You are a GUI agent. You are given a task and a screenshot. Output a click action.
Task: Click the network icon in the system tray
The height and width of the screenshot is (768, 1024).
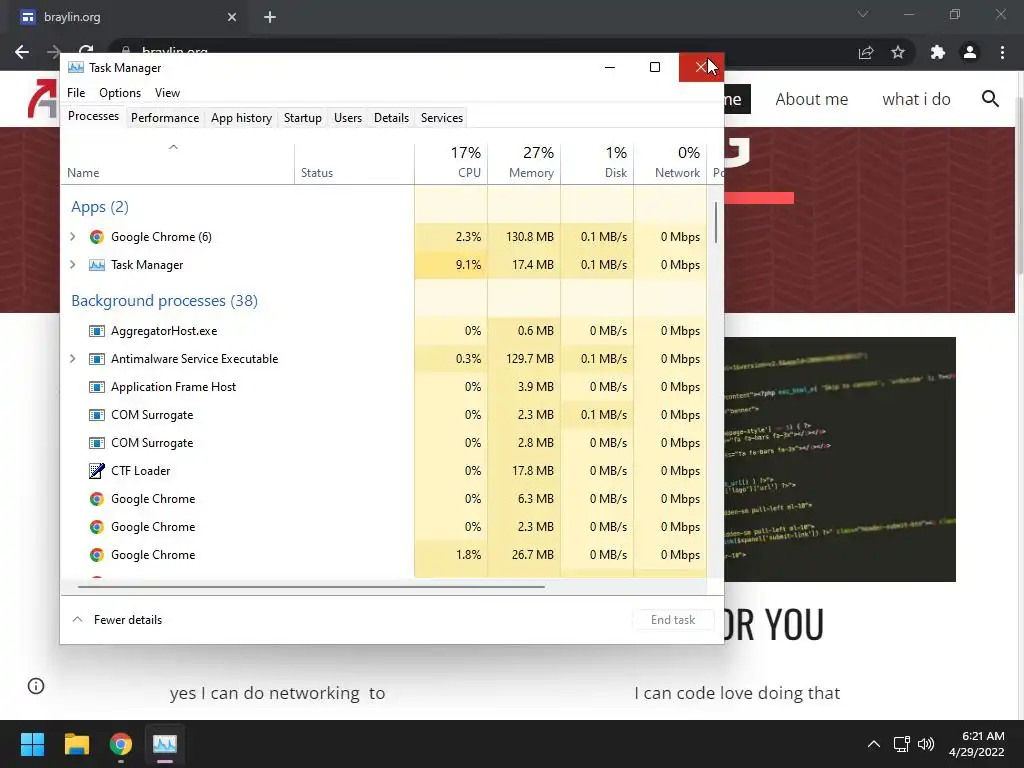902,744
